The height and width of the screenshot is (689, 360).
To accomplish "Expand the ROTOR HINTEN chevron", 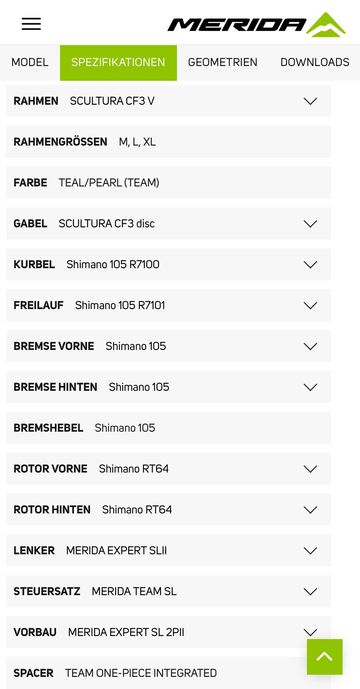I will coord(310,510).
